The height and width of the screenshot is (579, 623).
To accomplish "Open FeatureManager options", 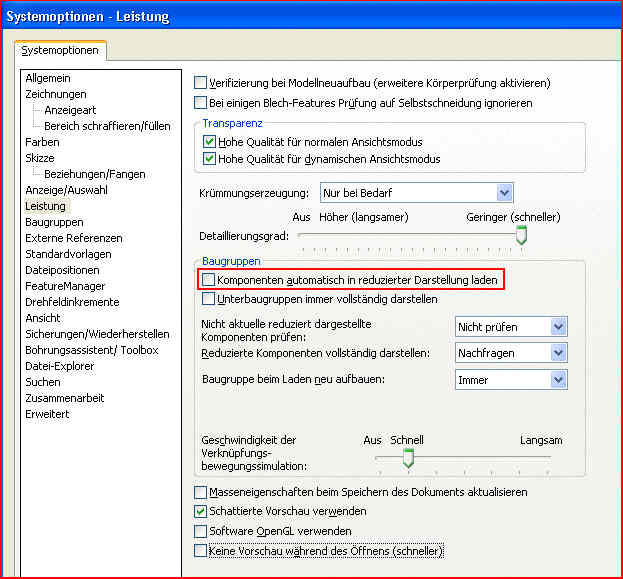I will click(x=65, y=286).
